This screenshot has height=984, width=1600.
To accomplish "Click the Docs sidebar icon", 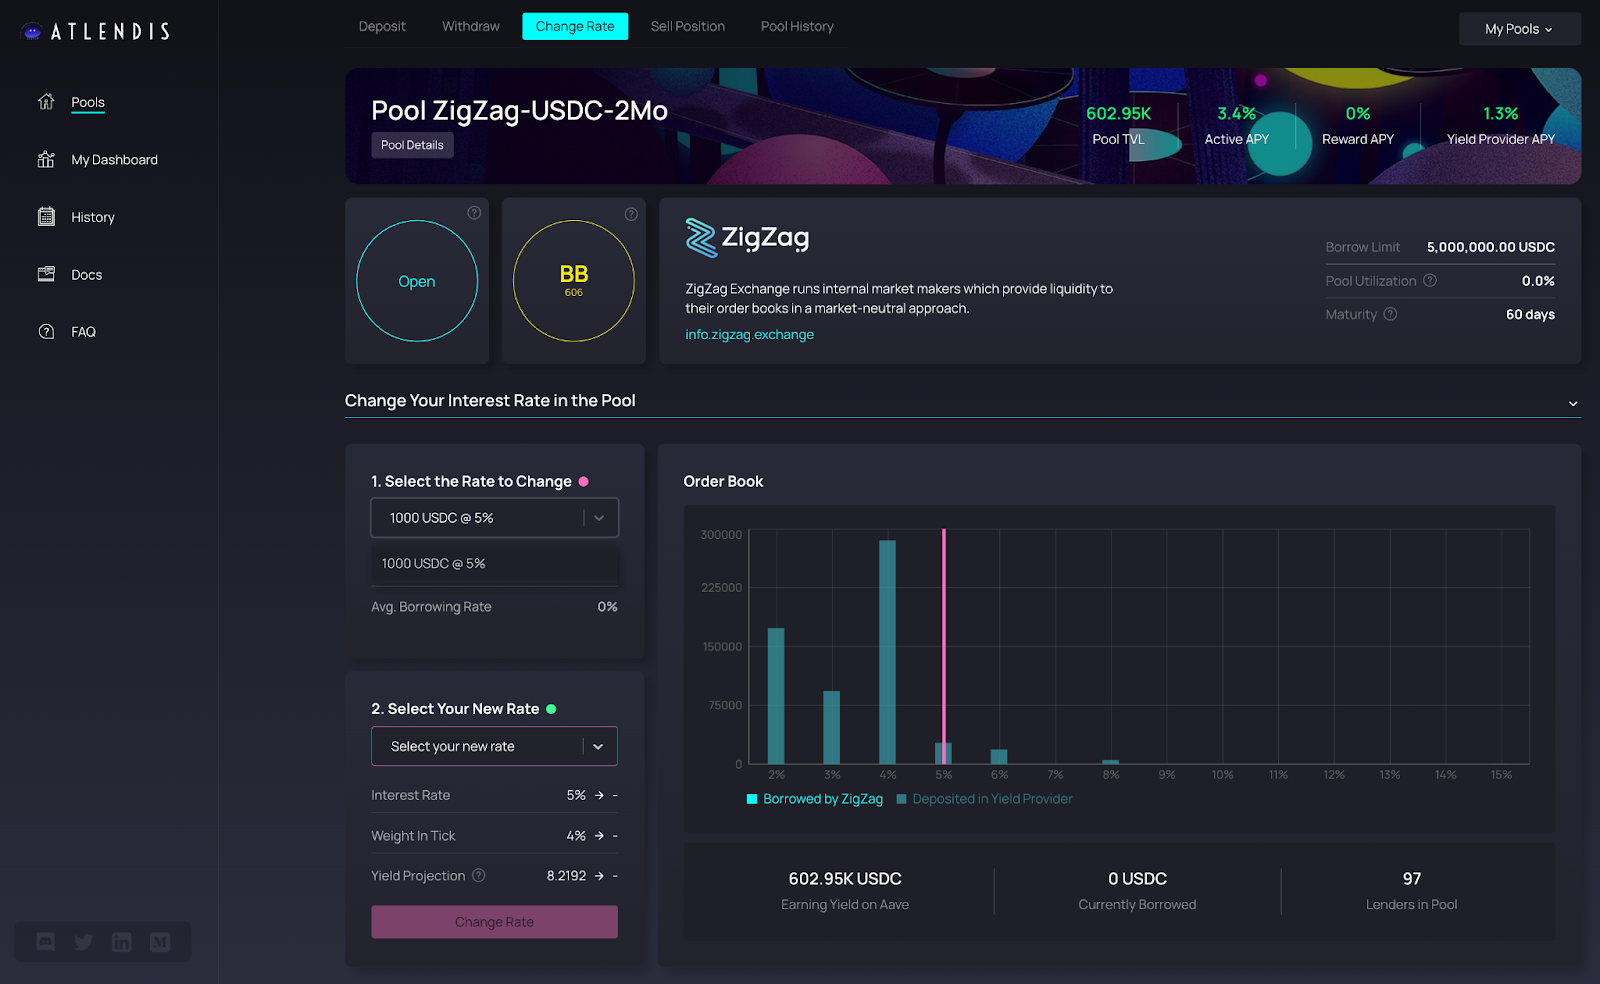I will coord(46,274).
